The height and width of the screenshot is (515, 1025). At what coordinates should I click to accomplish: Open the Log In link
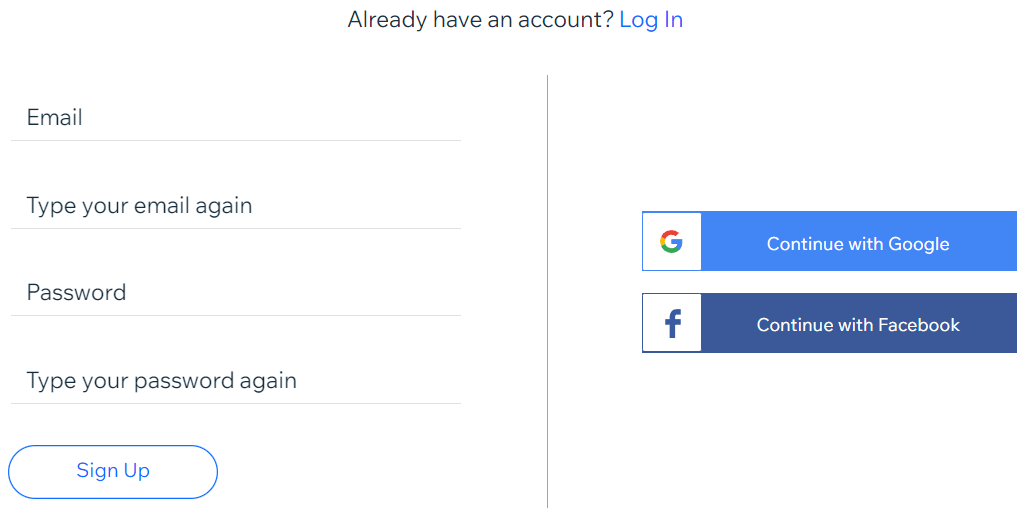(x=651, y=20)
